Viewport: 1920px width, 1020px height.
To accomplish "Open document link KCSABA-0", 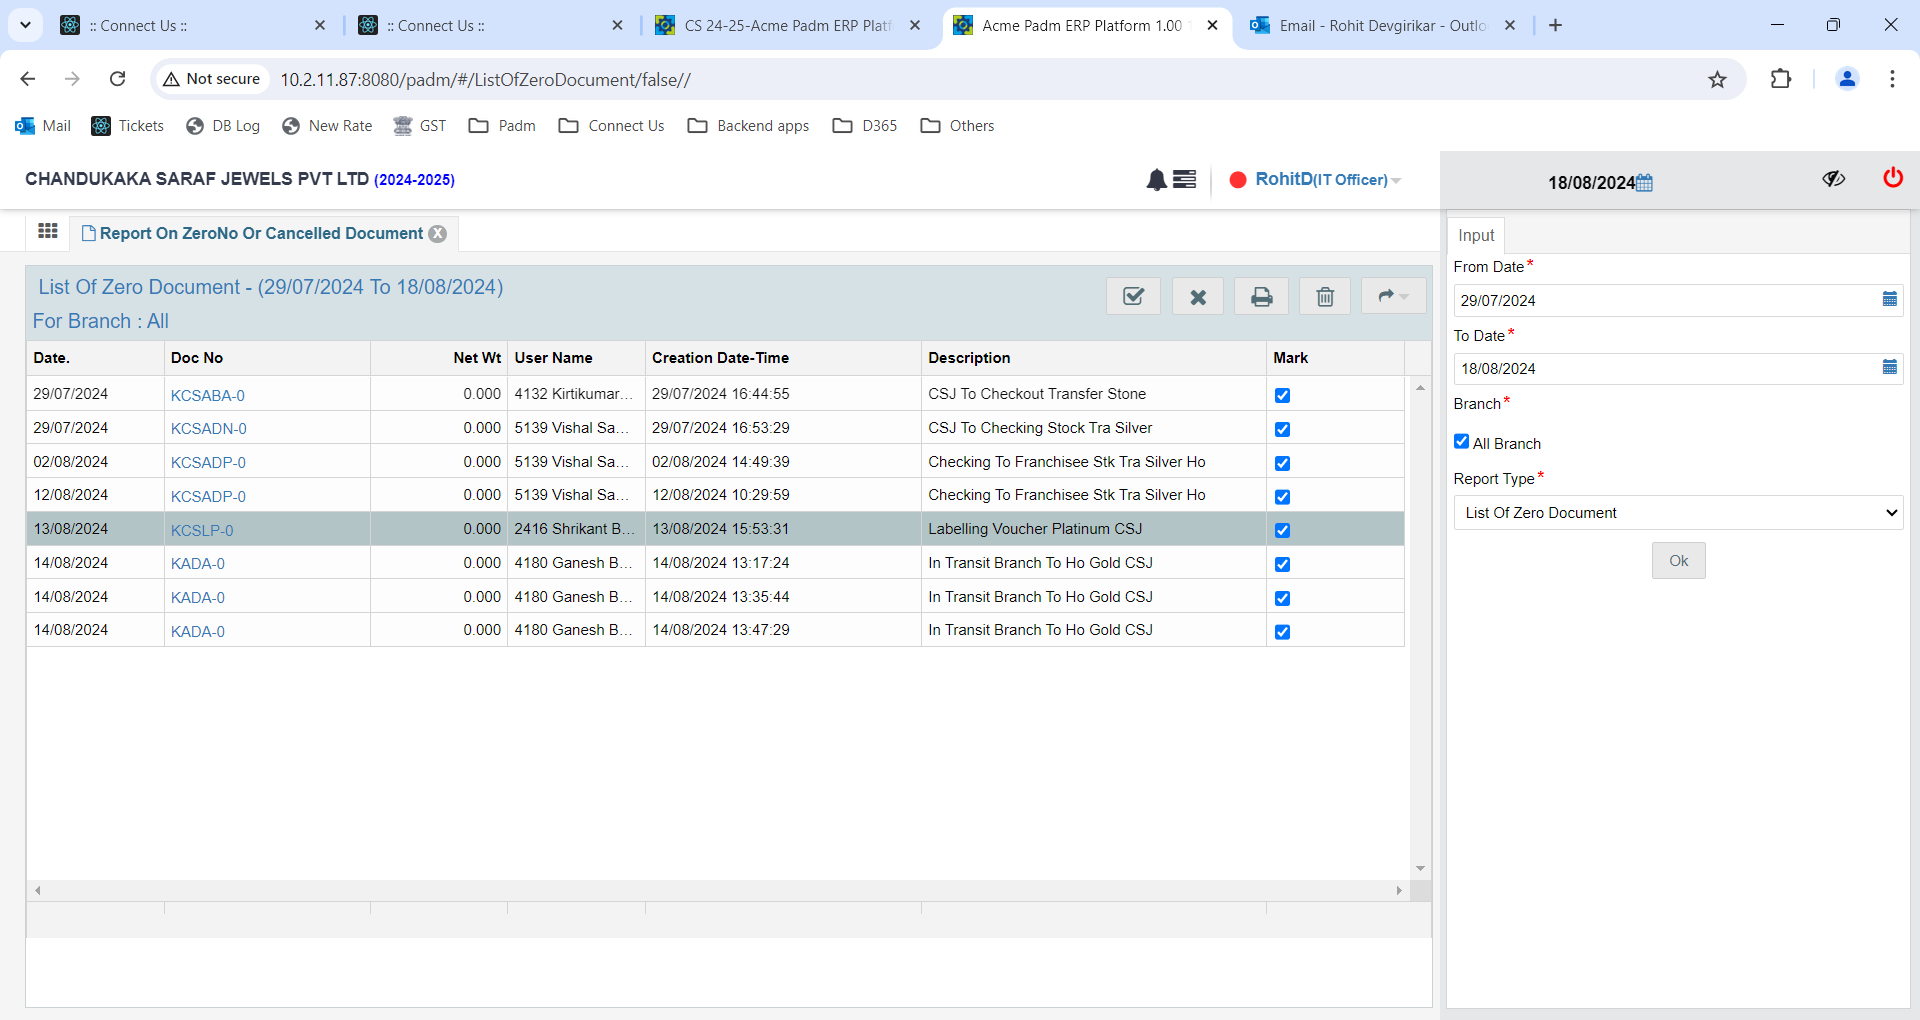I will pos(208,395).
